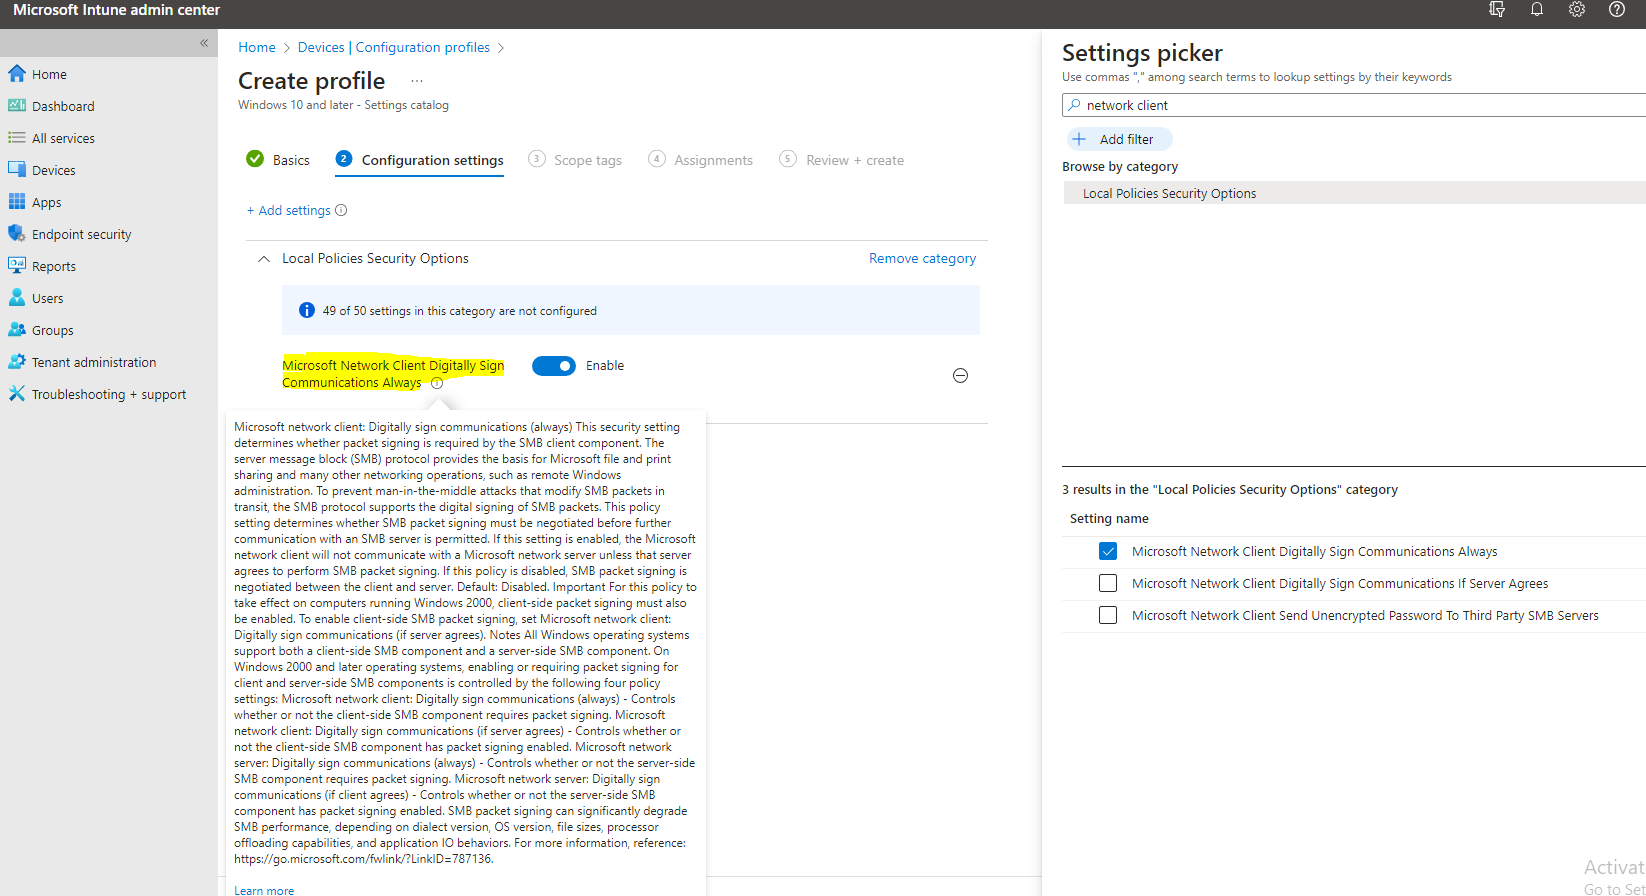Open the Devices sidebar icon
Screen dimensions: 1646x896
click(x=17, y=170)
